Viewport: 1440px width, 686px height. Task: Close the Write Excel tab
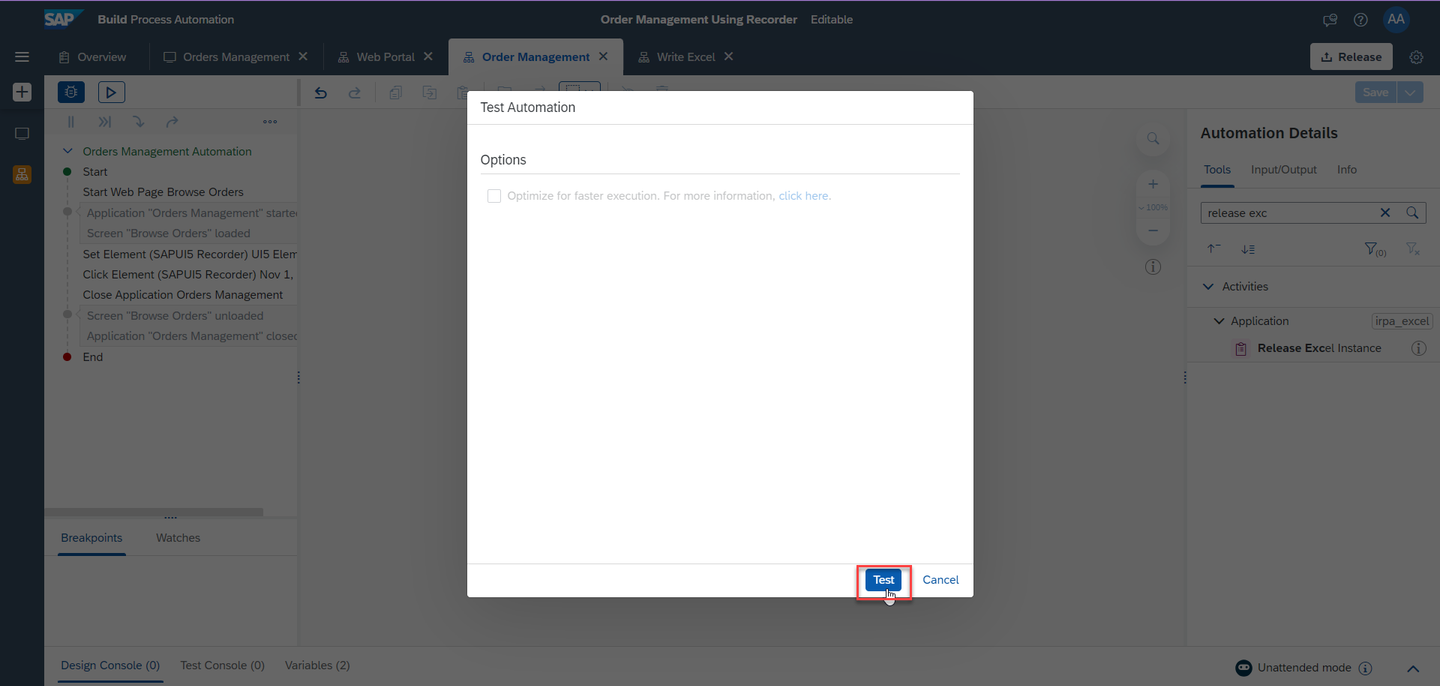(728, 57)
